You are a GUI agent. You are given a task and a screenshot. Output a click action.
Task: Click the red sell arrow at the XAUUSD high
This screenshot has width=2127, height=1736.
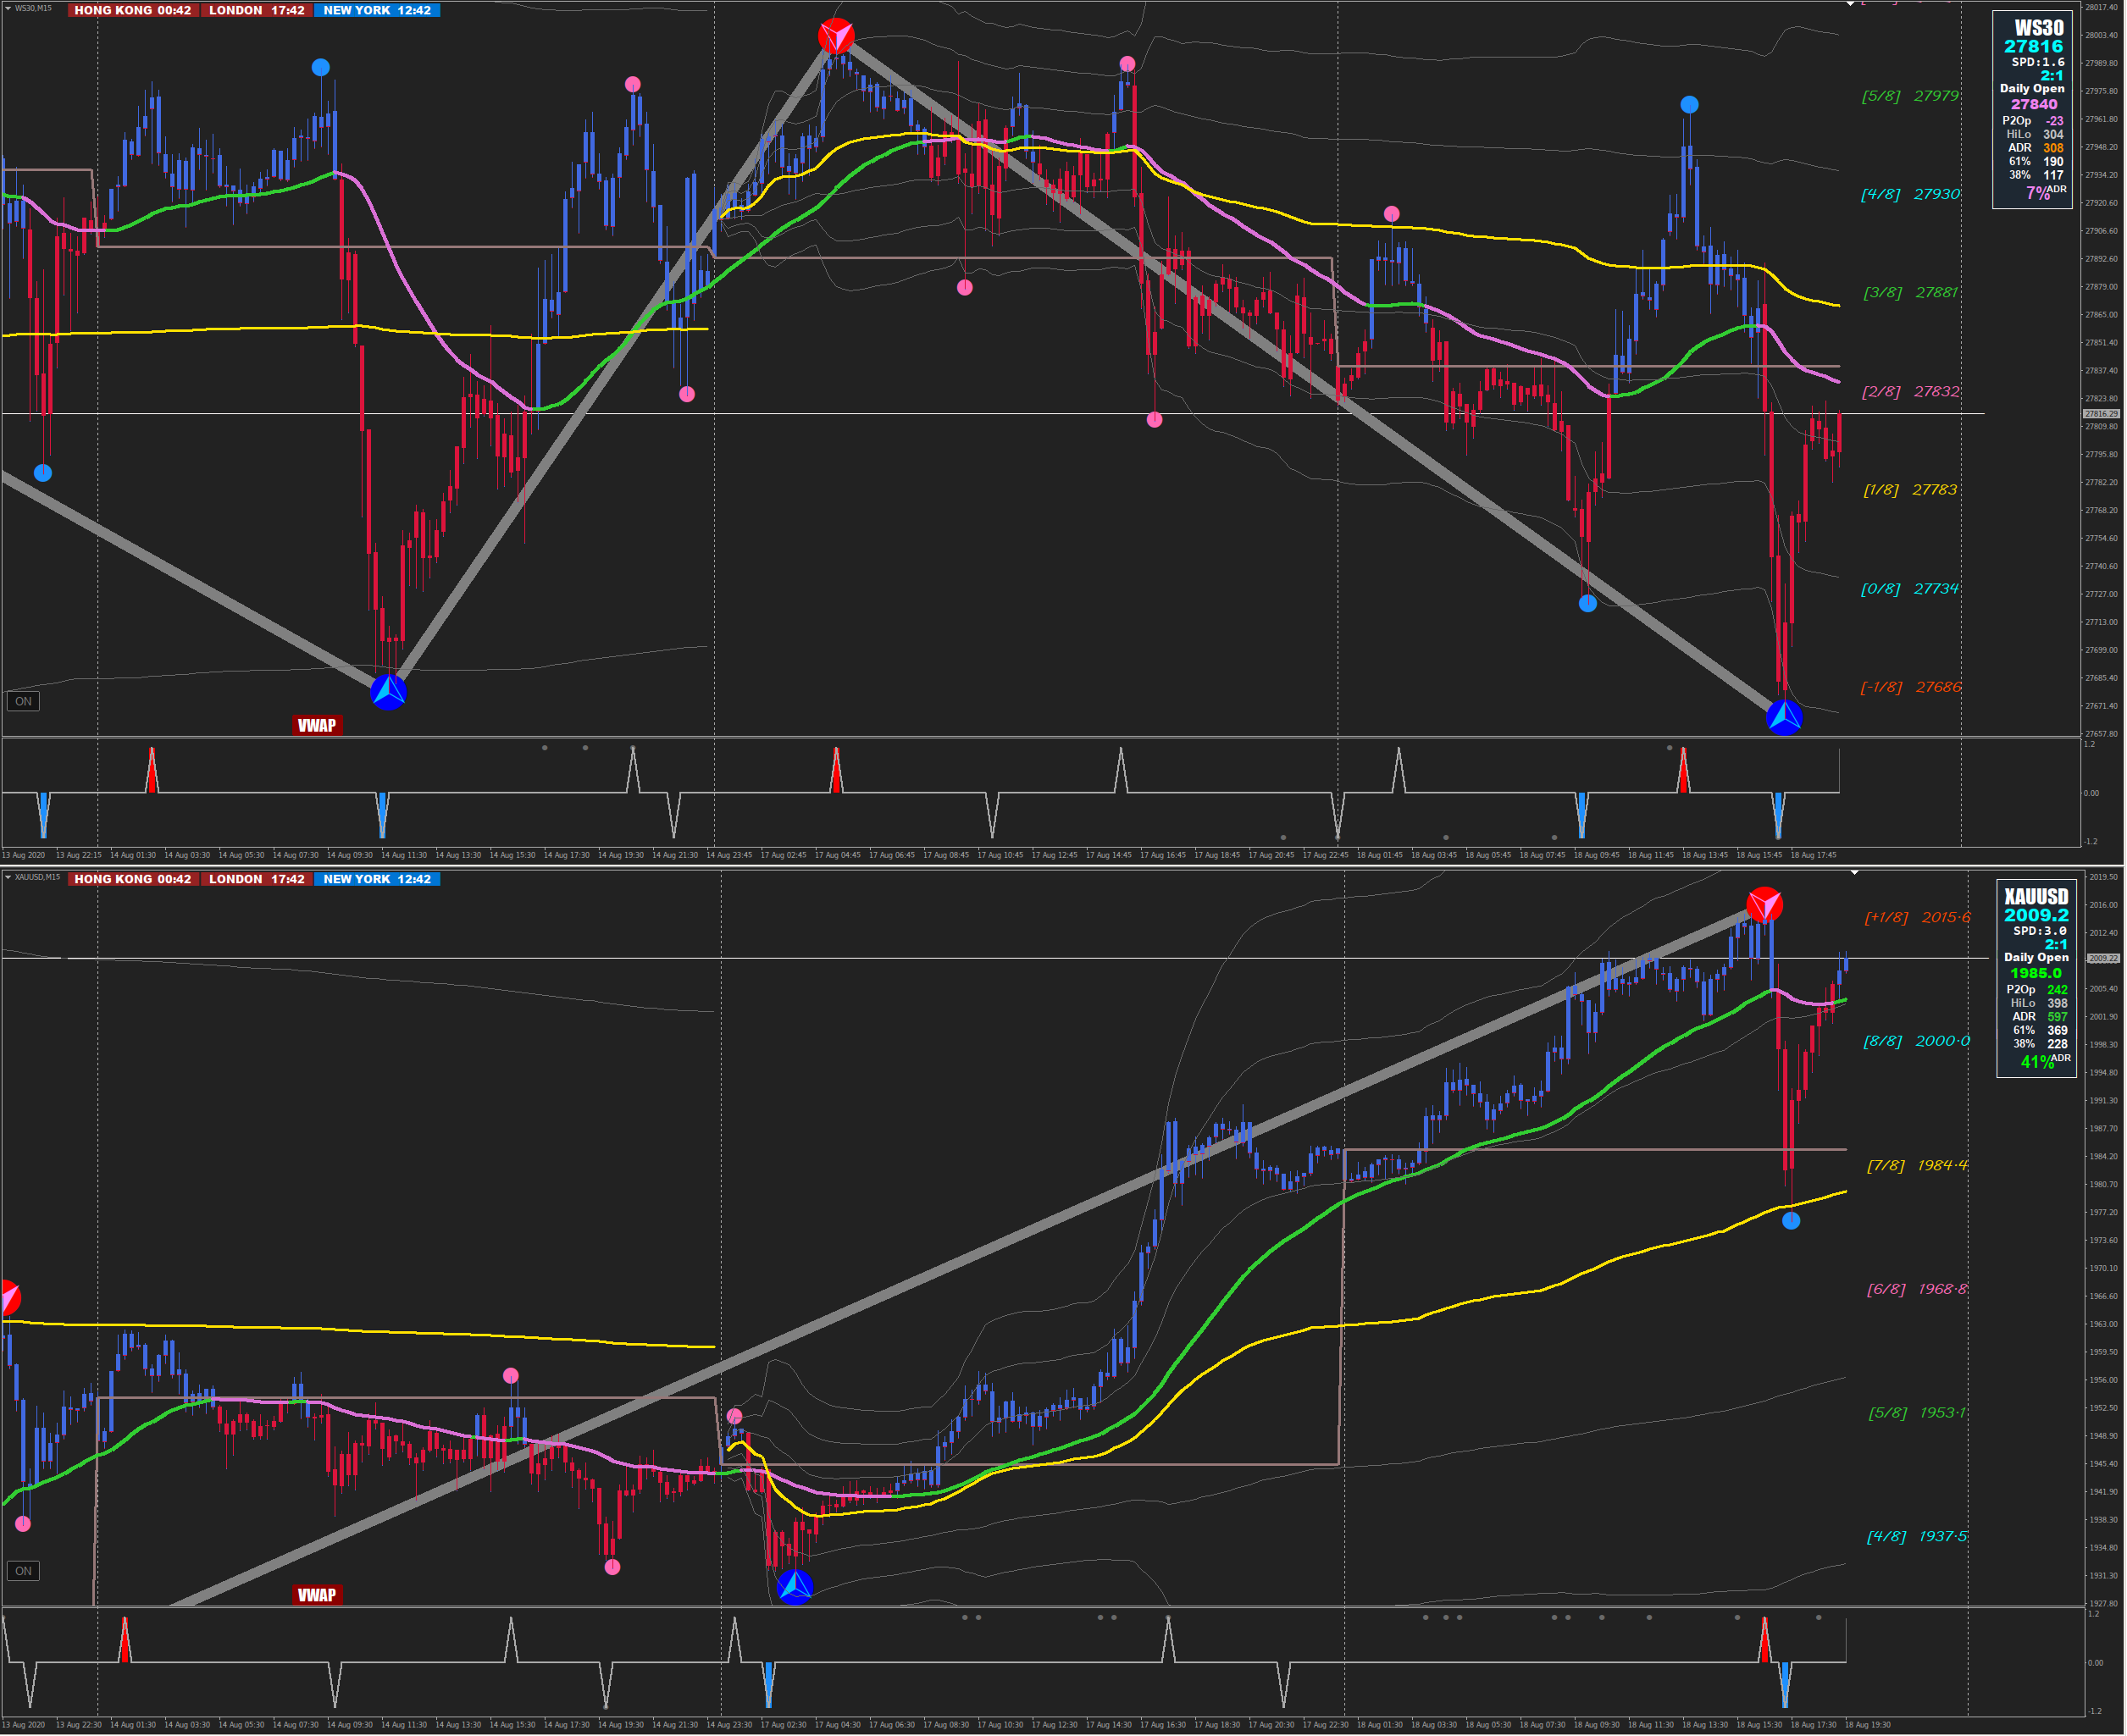pos(1764,904)
